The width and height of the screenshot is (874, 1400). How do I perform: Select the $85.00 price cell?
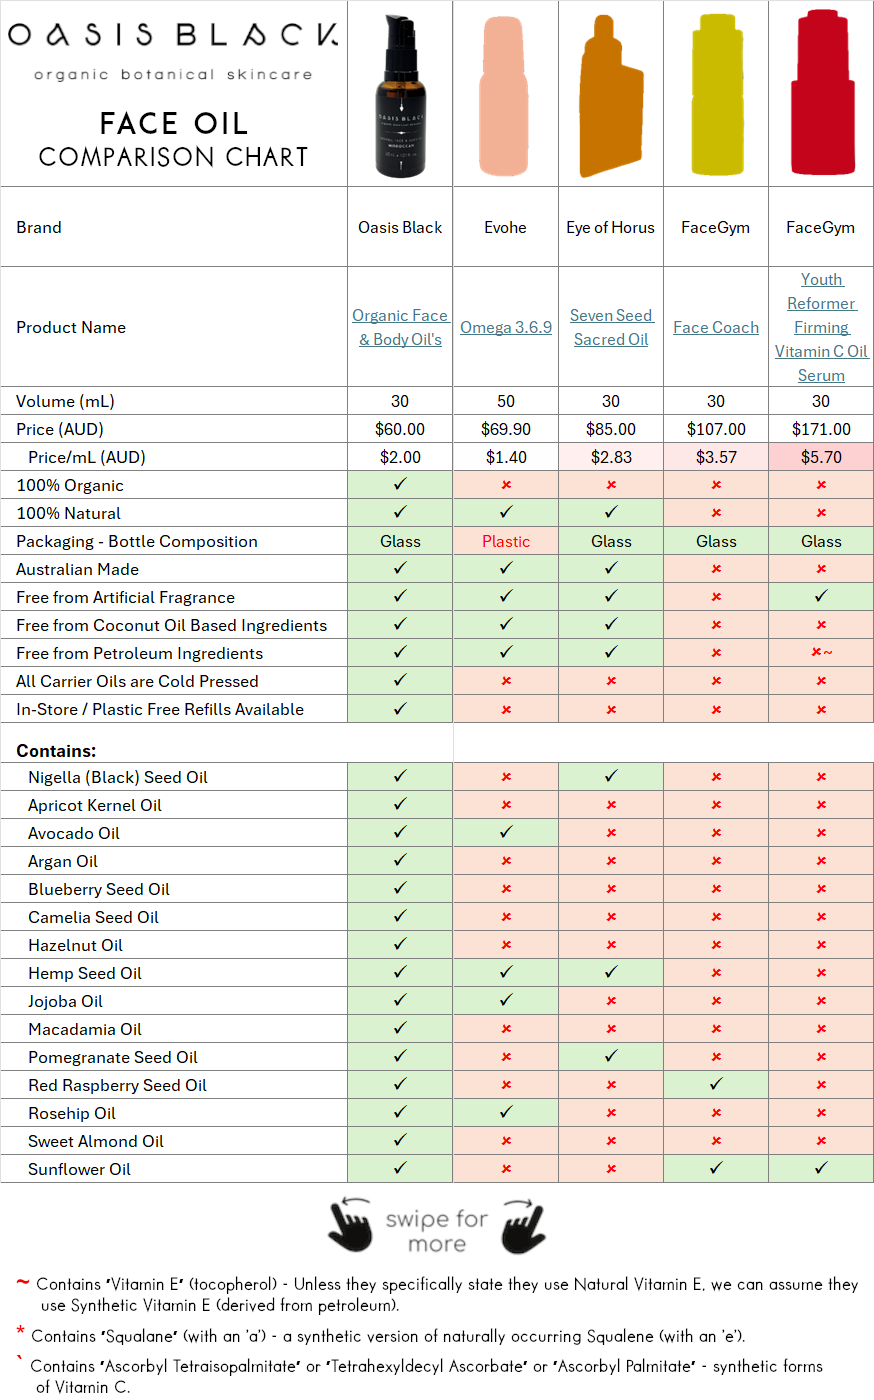click(611, 429)
